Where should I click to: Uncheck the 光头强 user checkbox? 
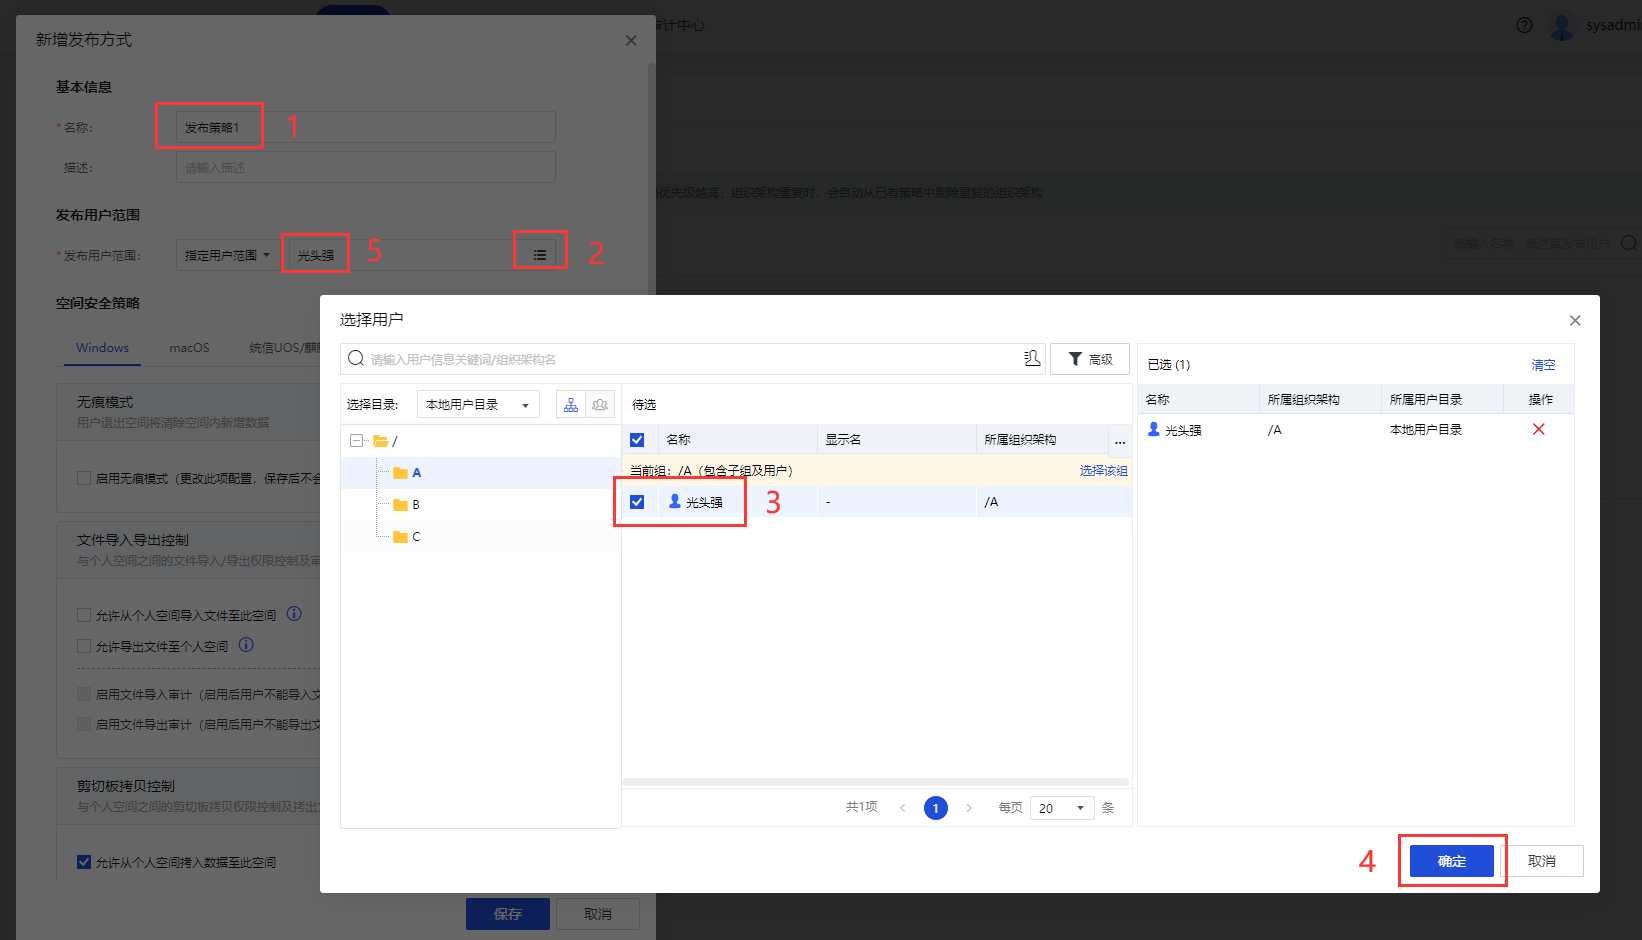click(x=637, y=502)
